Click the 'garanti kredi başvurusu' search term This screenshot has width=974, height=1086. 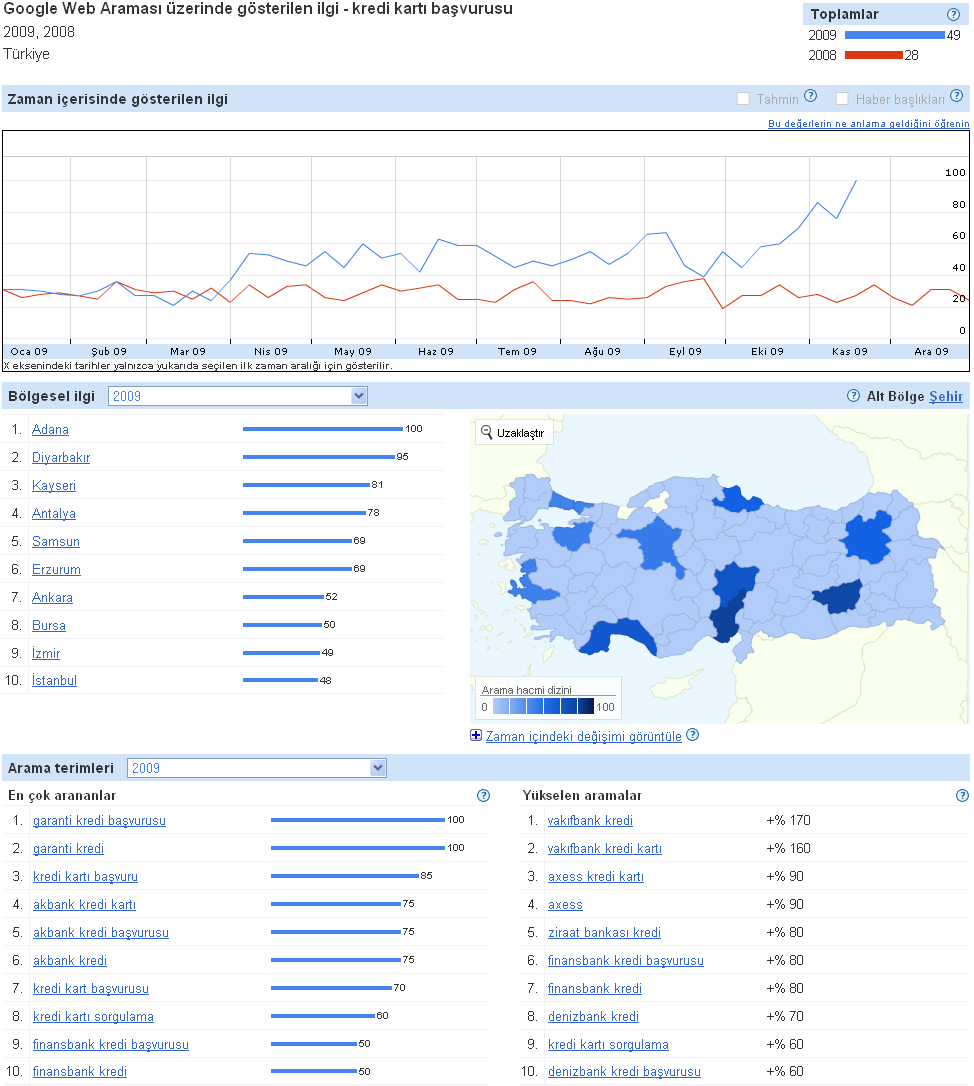click(100, 821)
